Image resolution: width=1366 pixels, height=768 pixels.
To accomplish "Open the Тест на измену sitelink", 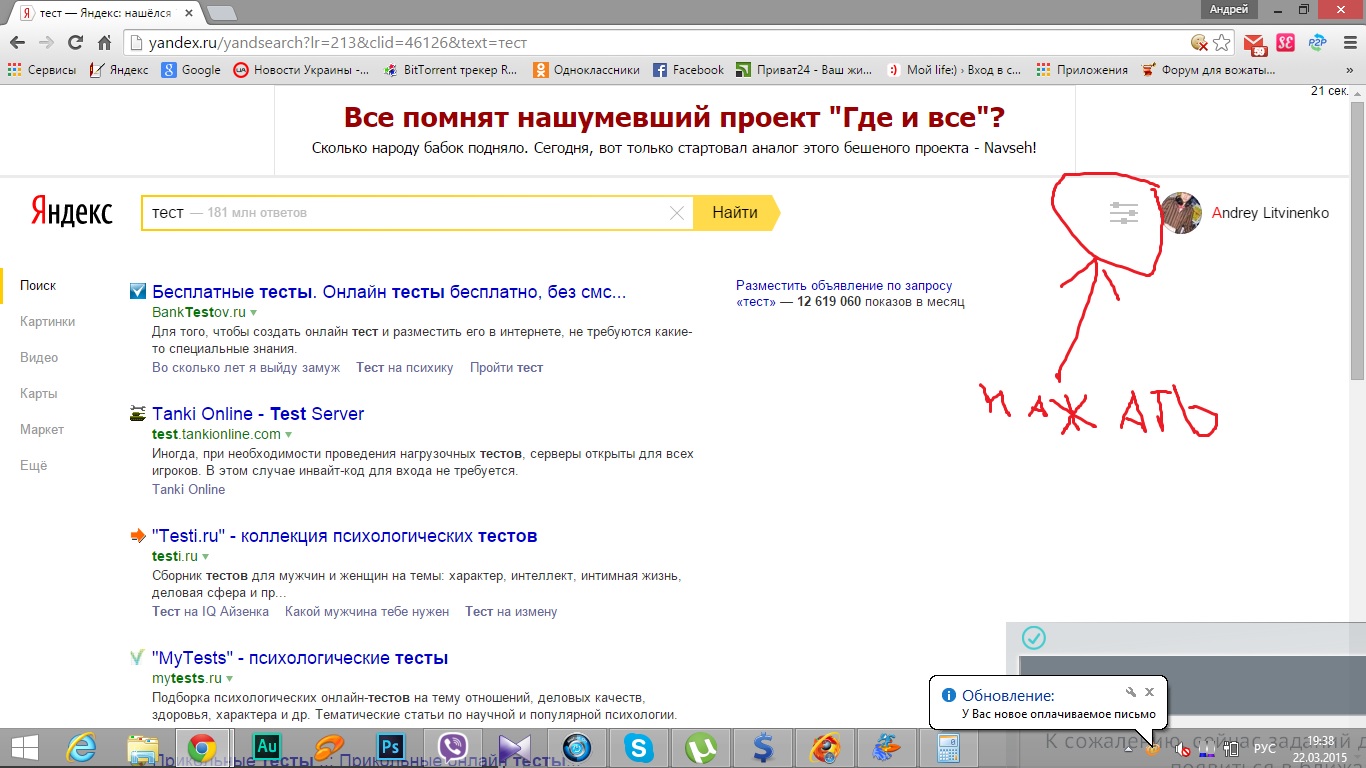I will click(x=511, y=612).
